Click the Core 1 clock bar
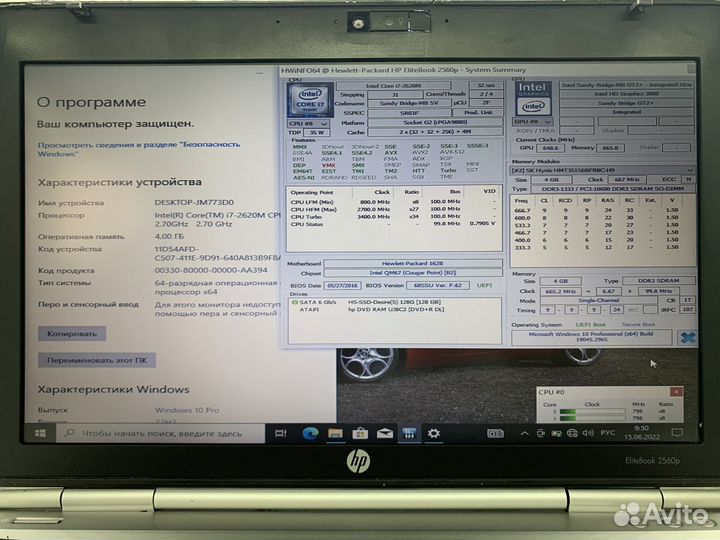720x540 pixels. click(x=592, y=418)
